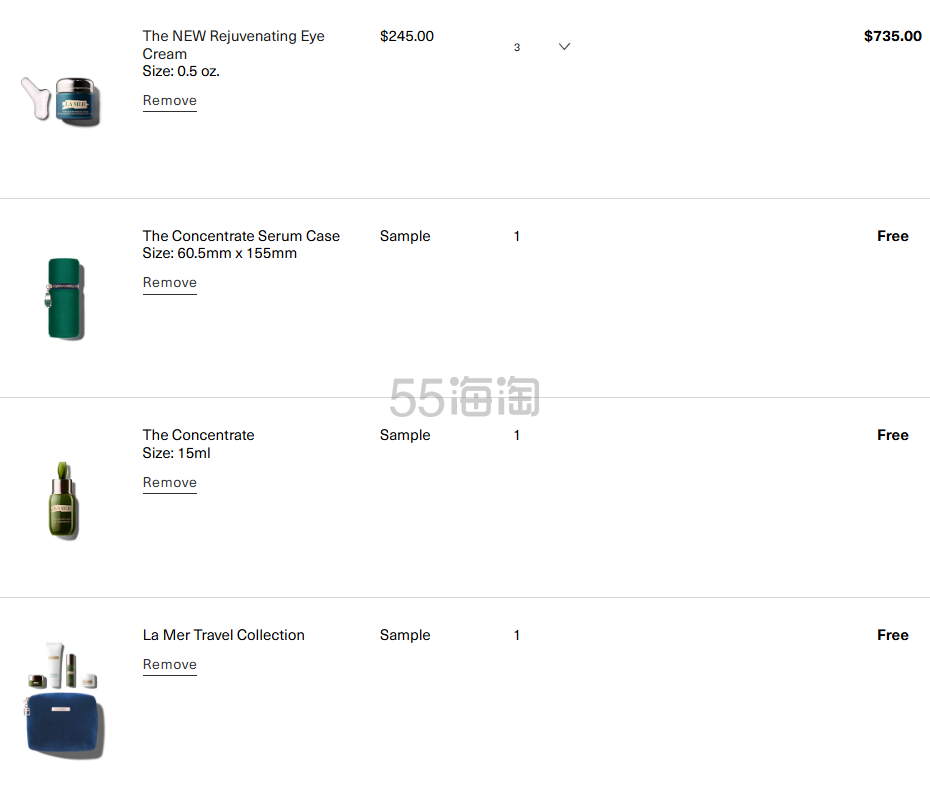
Task: Click the $735.00 line total
Action: (893, 36)
